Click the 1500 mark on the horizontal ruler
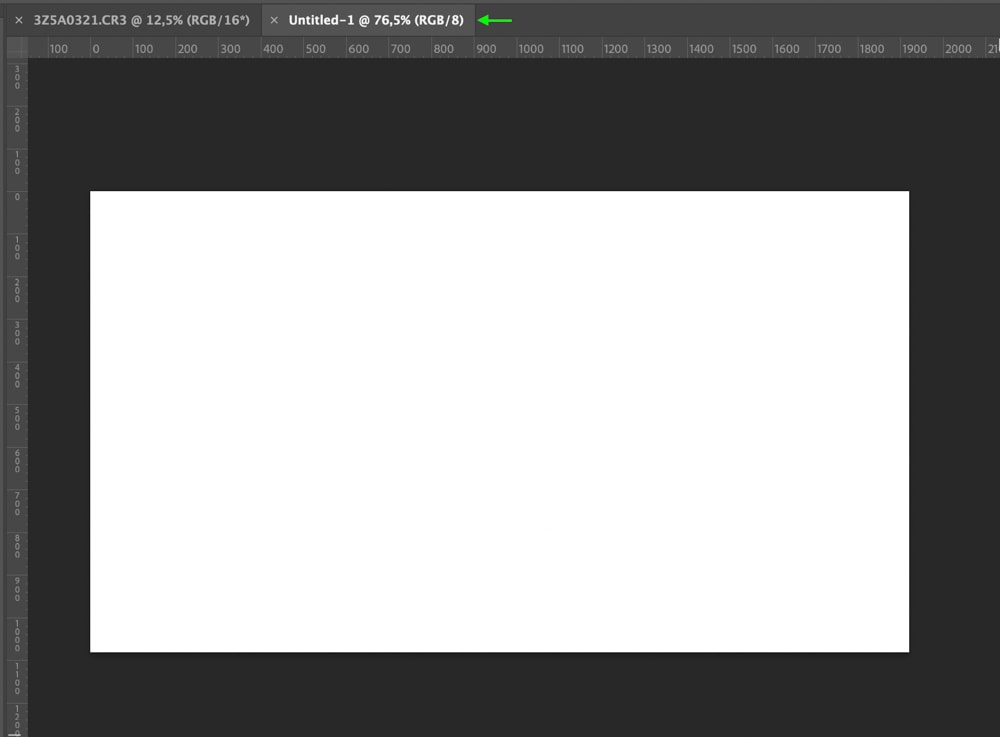The height and width of the screenshot is (737, 1000). [x=744, y=49]
